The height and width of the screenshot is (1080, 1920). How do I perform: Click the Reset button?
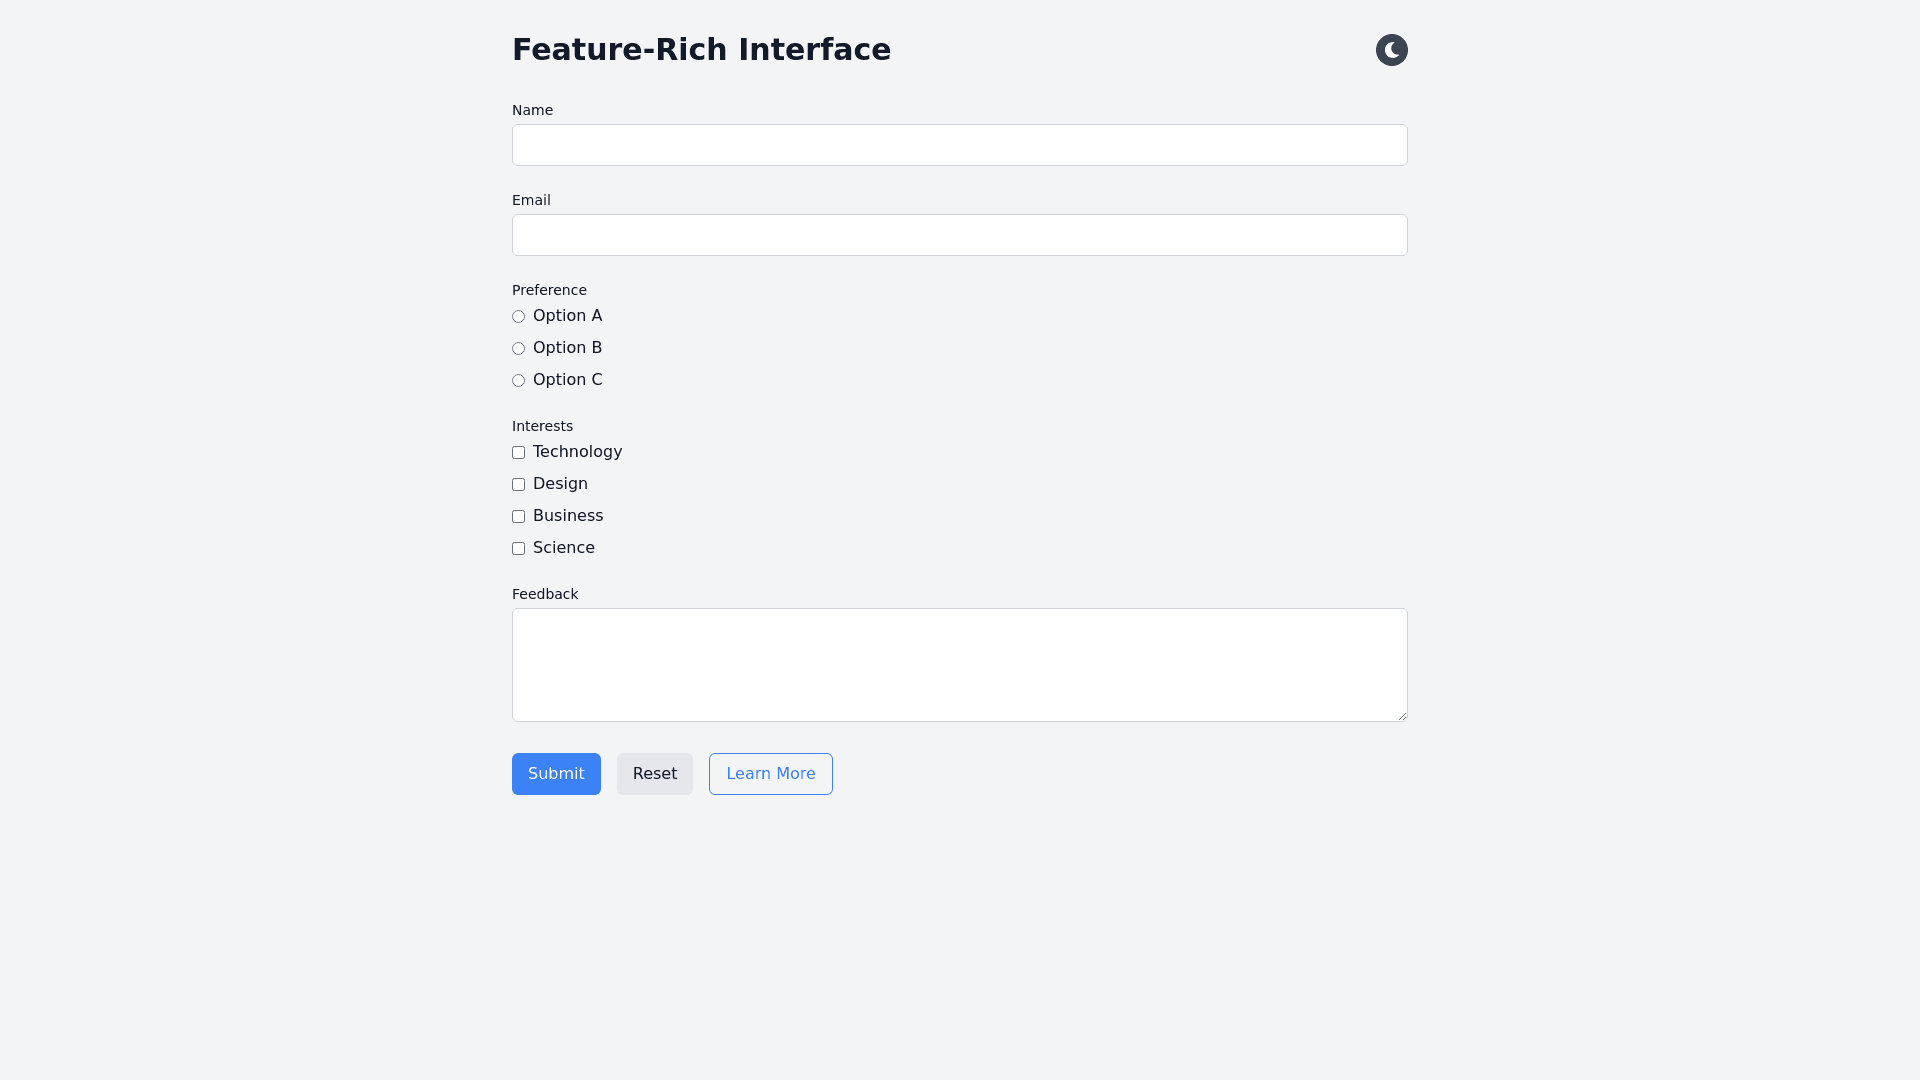[654, 774]
